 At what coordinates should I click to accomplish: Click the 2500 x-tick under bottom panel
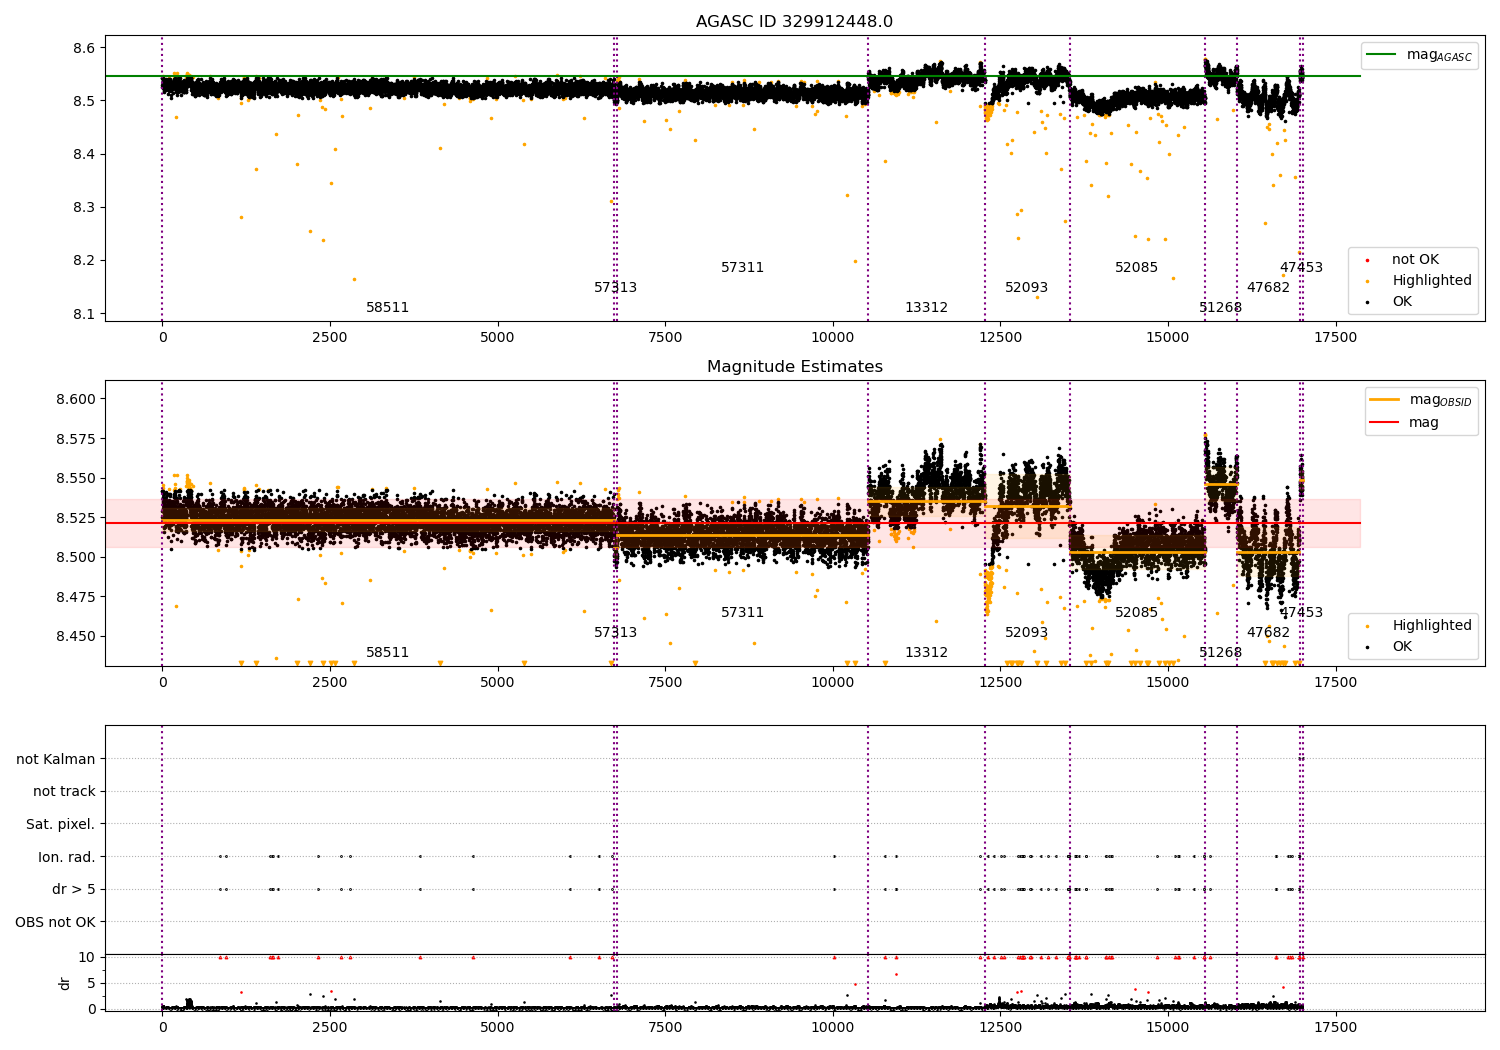click(x=330, y=1027)
